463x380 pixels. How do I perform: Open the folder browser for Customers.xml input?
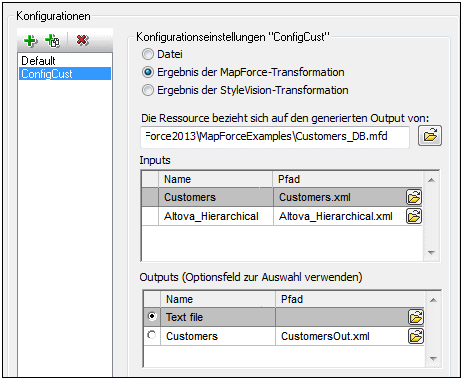click(414, 197)
